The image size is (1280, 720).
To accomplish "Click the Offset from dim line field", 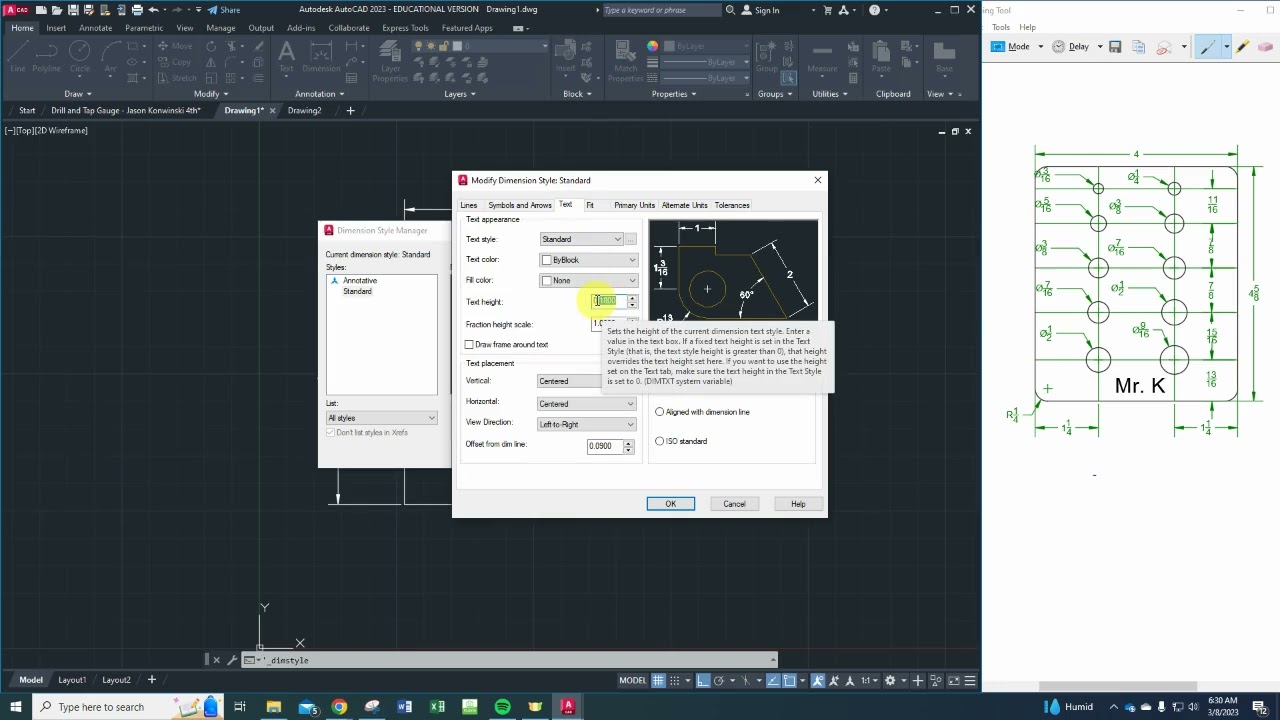I will tap(606, 446).
